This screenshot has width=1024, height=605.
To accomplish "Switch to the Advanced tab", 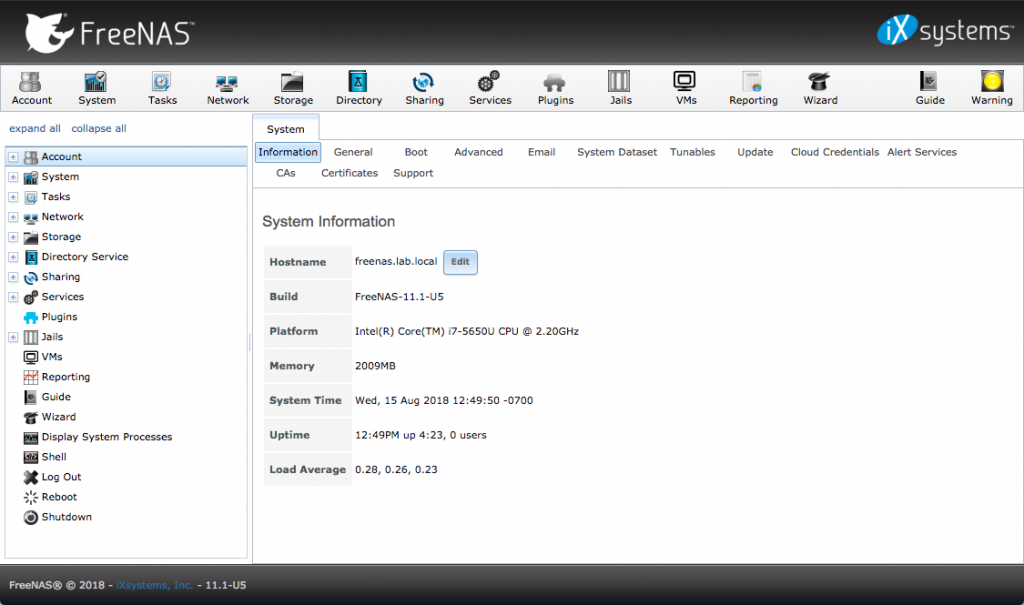I will [478, 152].
